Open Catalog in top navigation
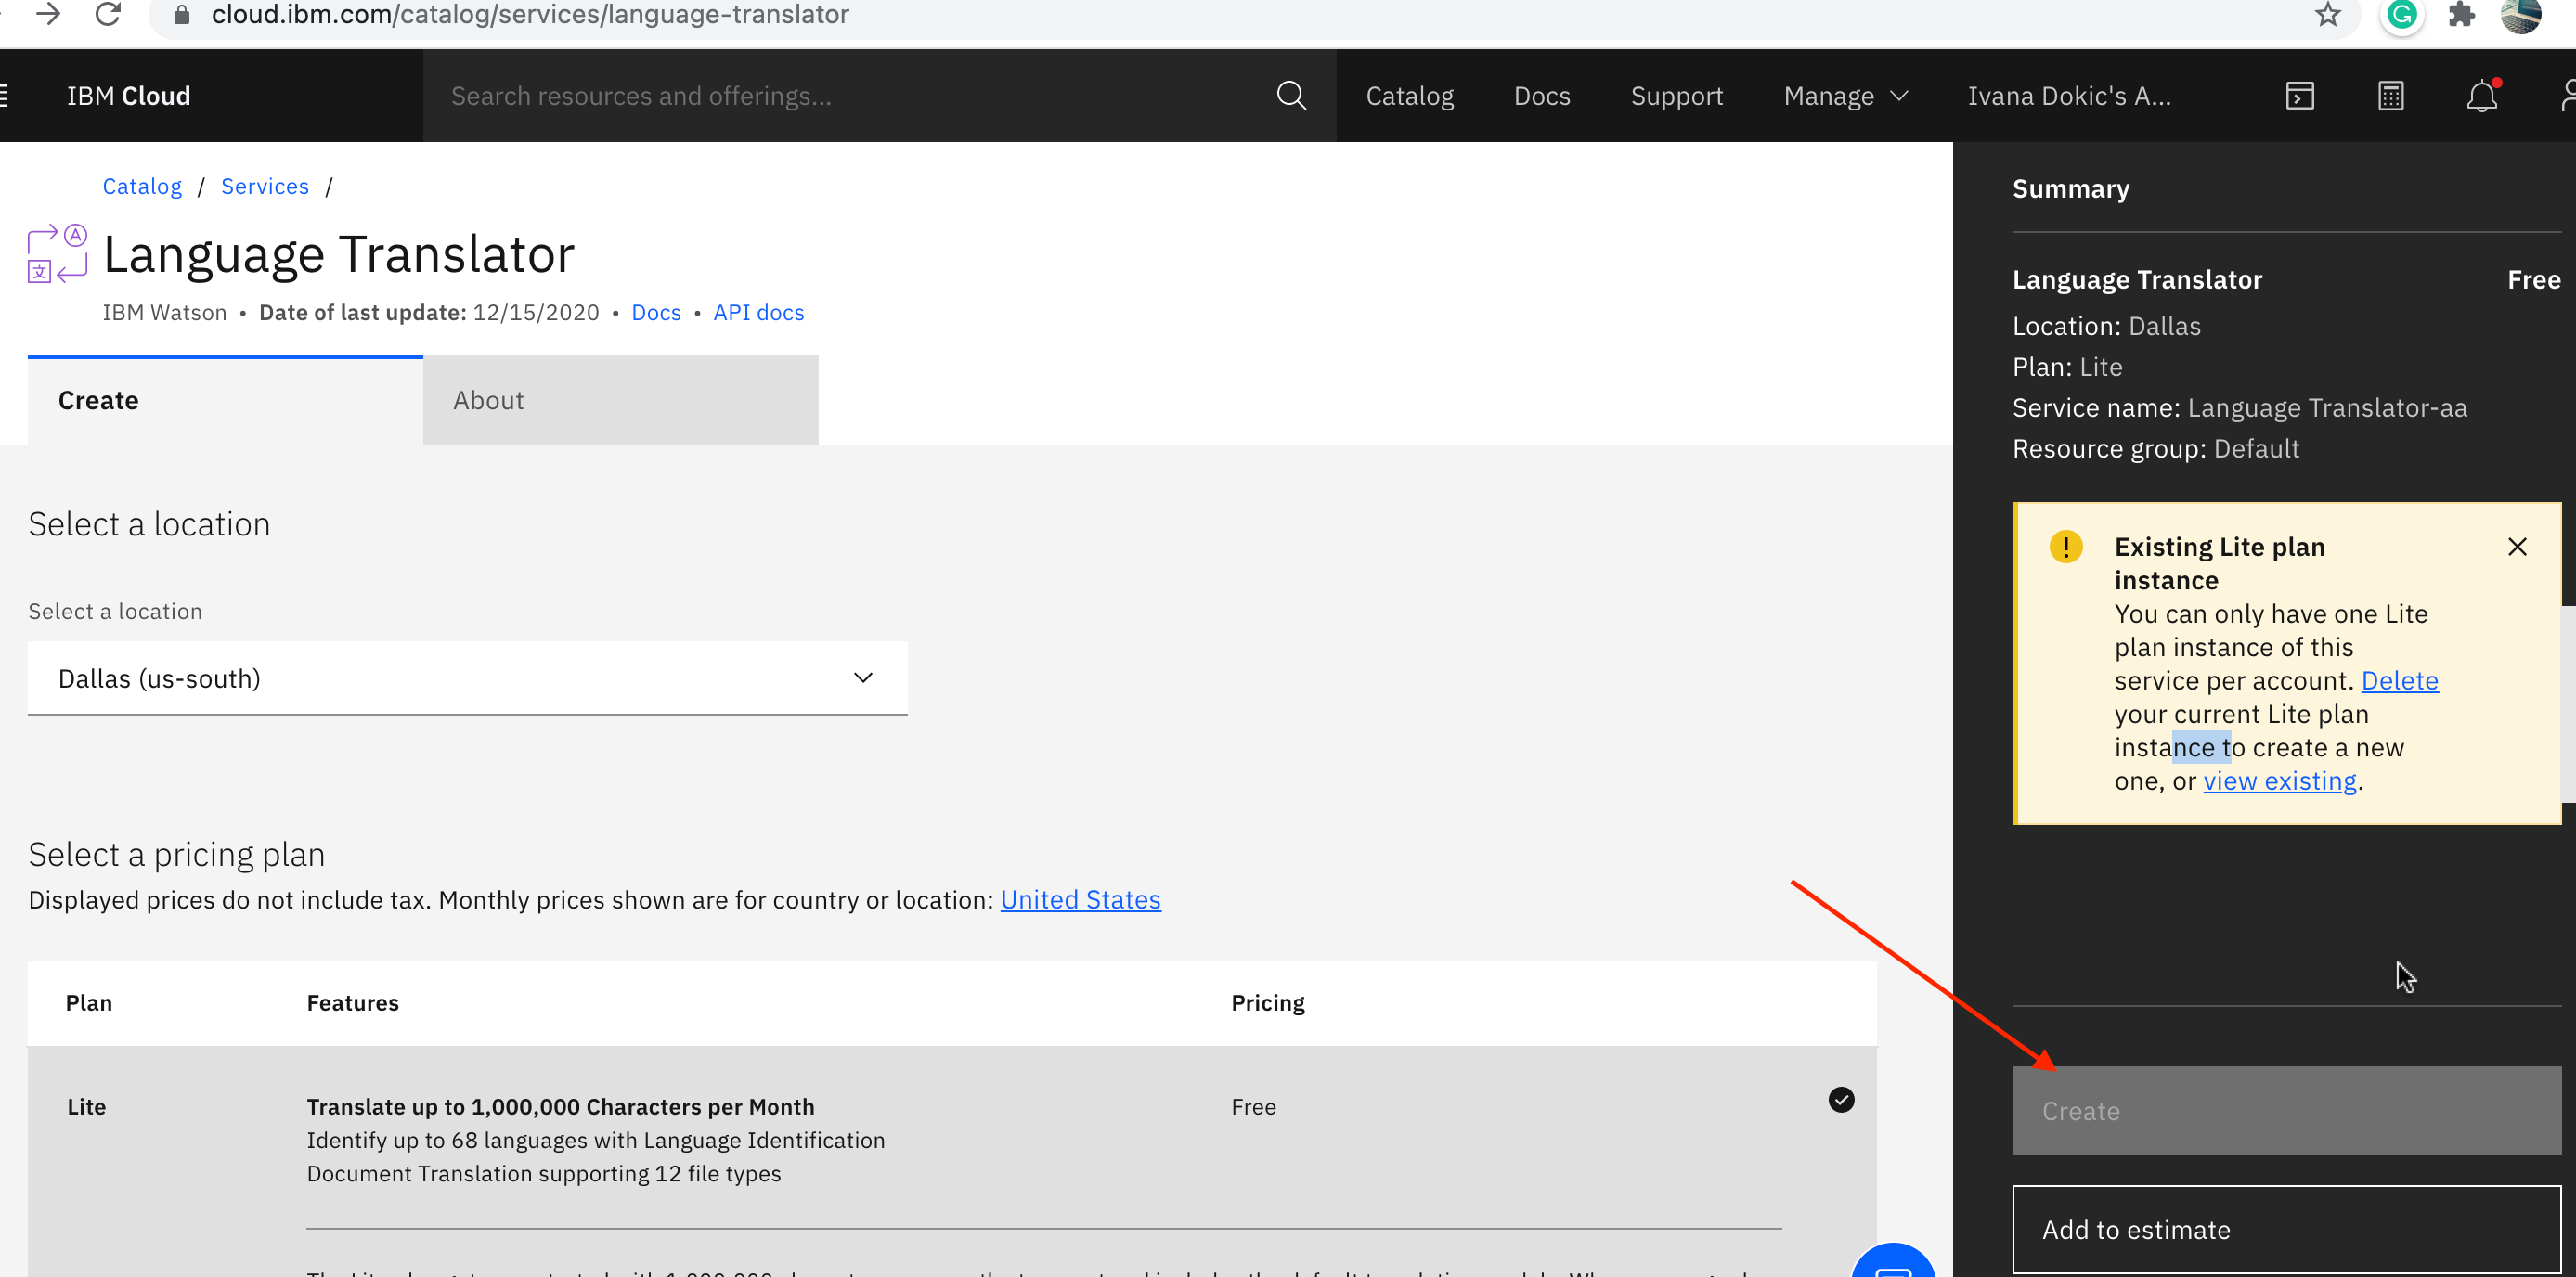The image size is (2576, 1277). click(1409, 96)
